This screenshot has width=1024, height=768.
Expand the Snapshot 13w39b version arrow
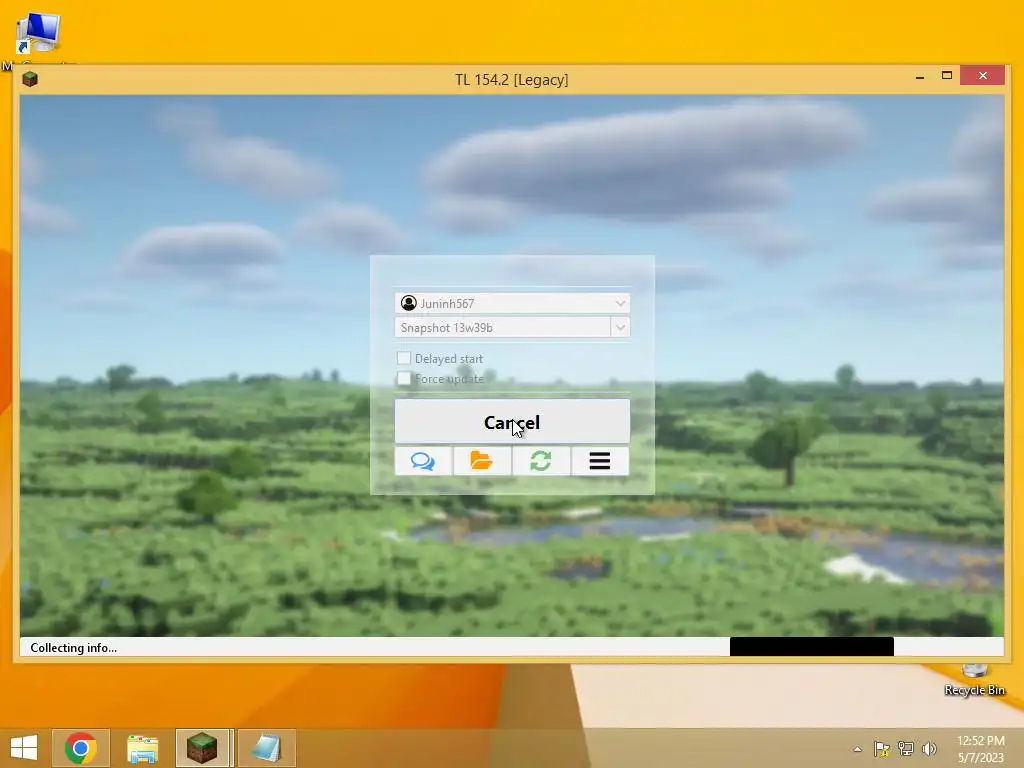620,327
